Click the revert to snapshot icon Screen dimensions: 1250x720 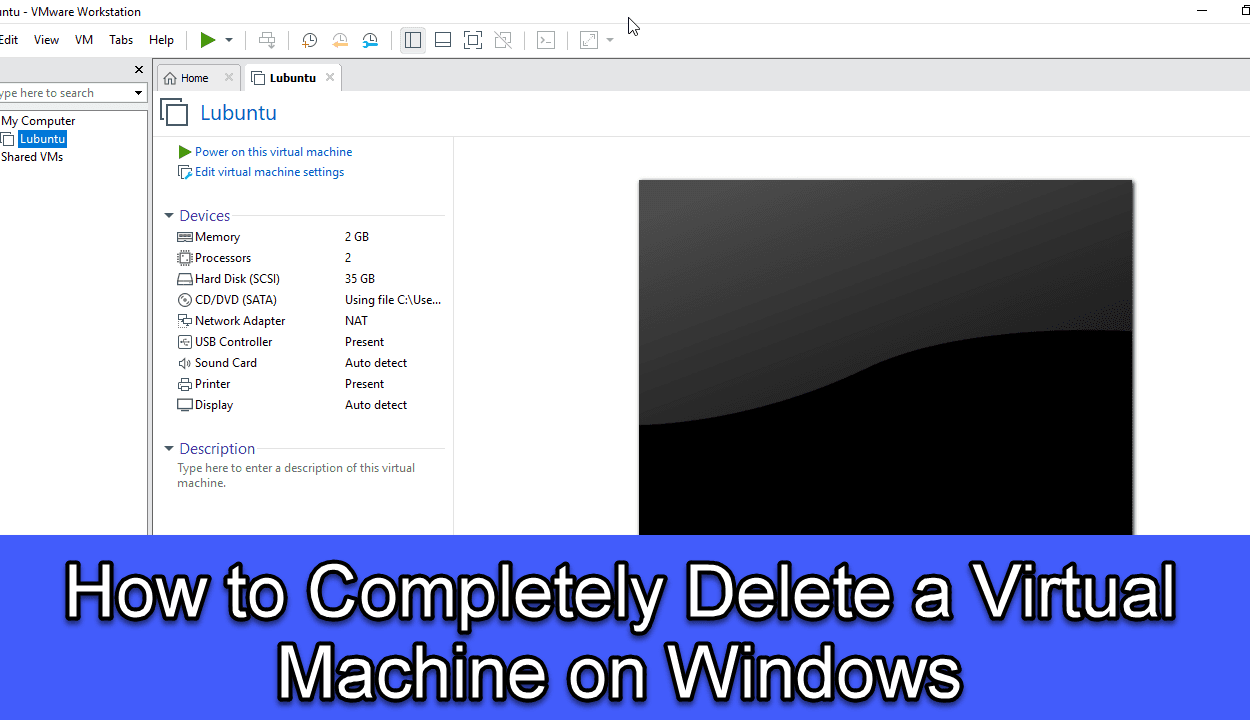(340, 40)
